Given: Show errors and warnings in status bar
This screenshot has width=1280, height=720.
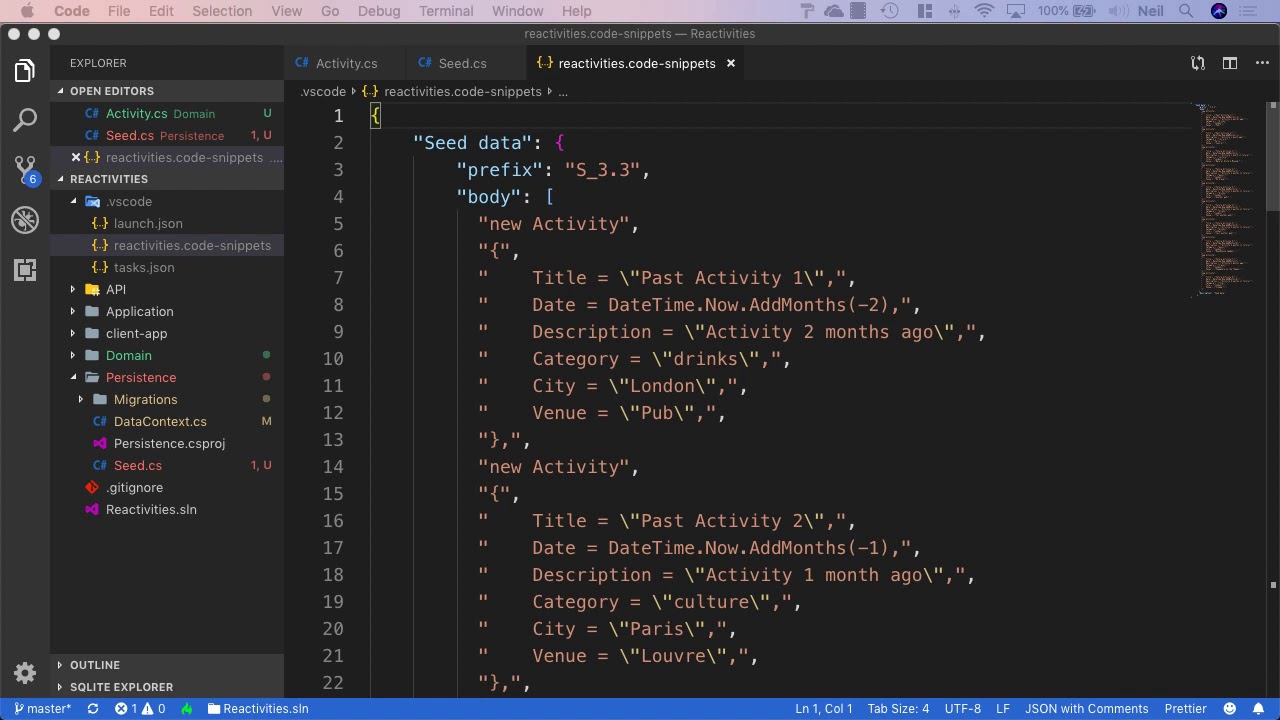Looking at the screenshot, I should (140, 708).
